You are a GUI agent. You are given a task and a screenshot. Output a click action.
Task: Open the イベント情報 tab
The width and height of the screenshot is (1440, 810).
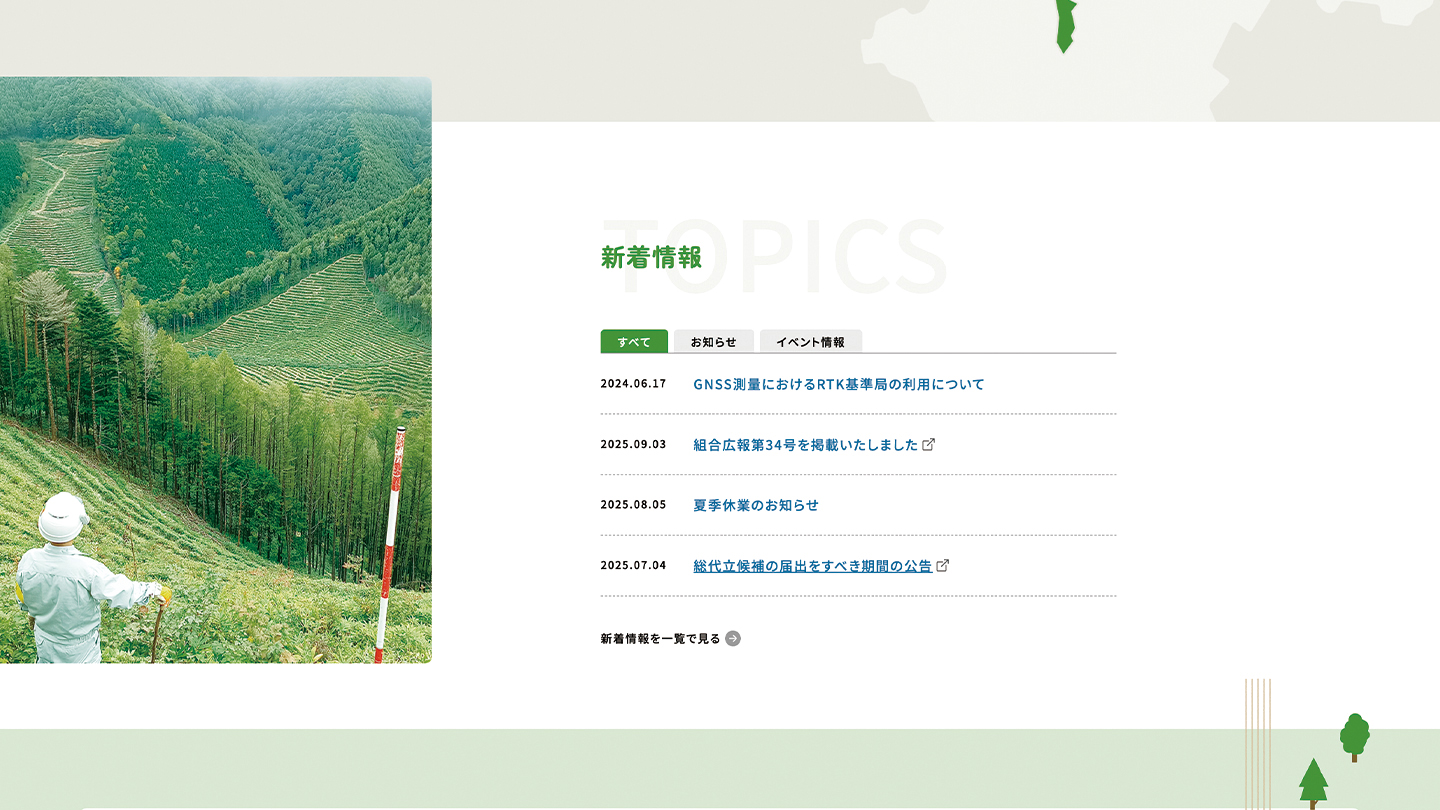(x=810, y=342)
